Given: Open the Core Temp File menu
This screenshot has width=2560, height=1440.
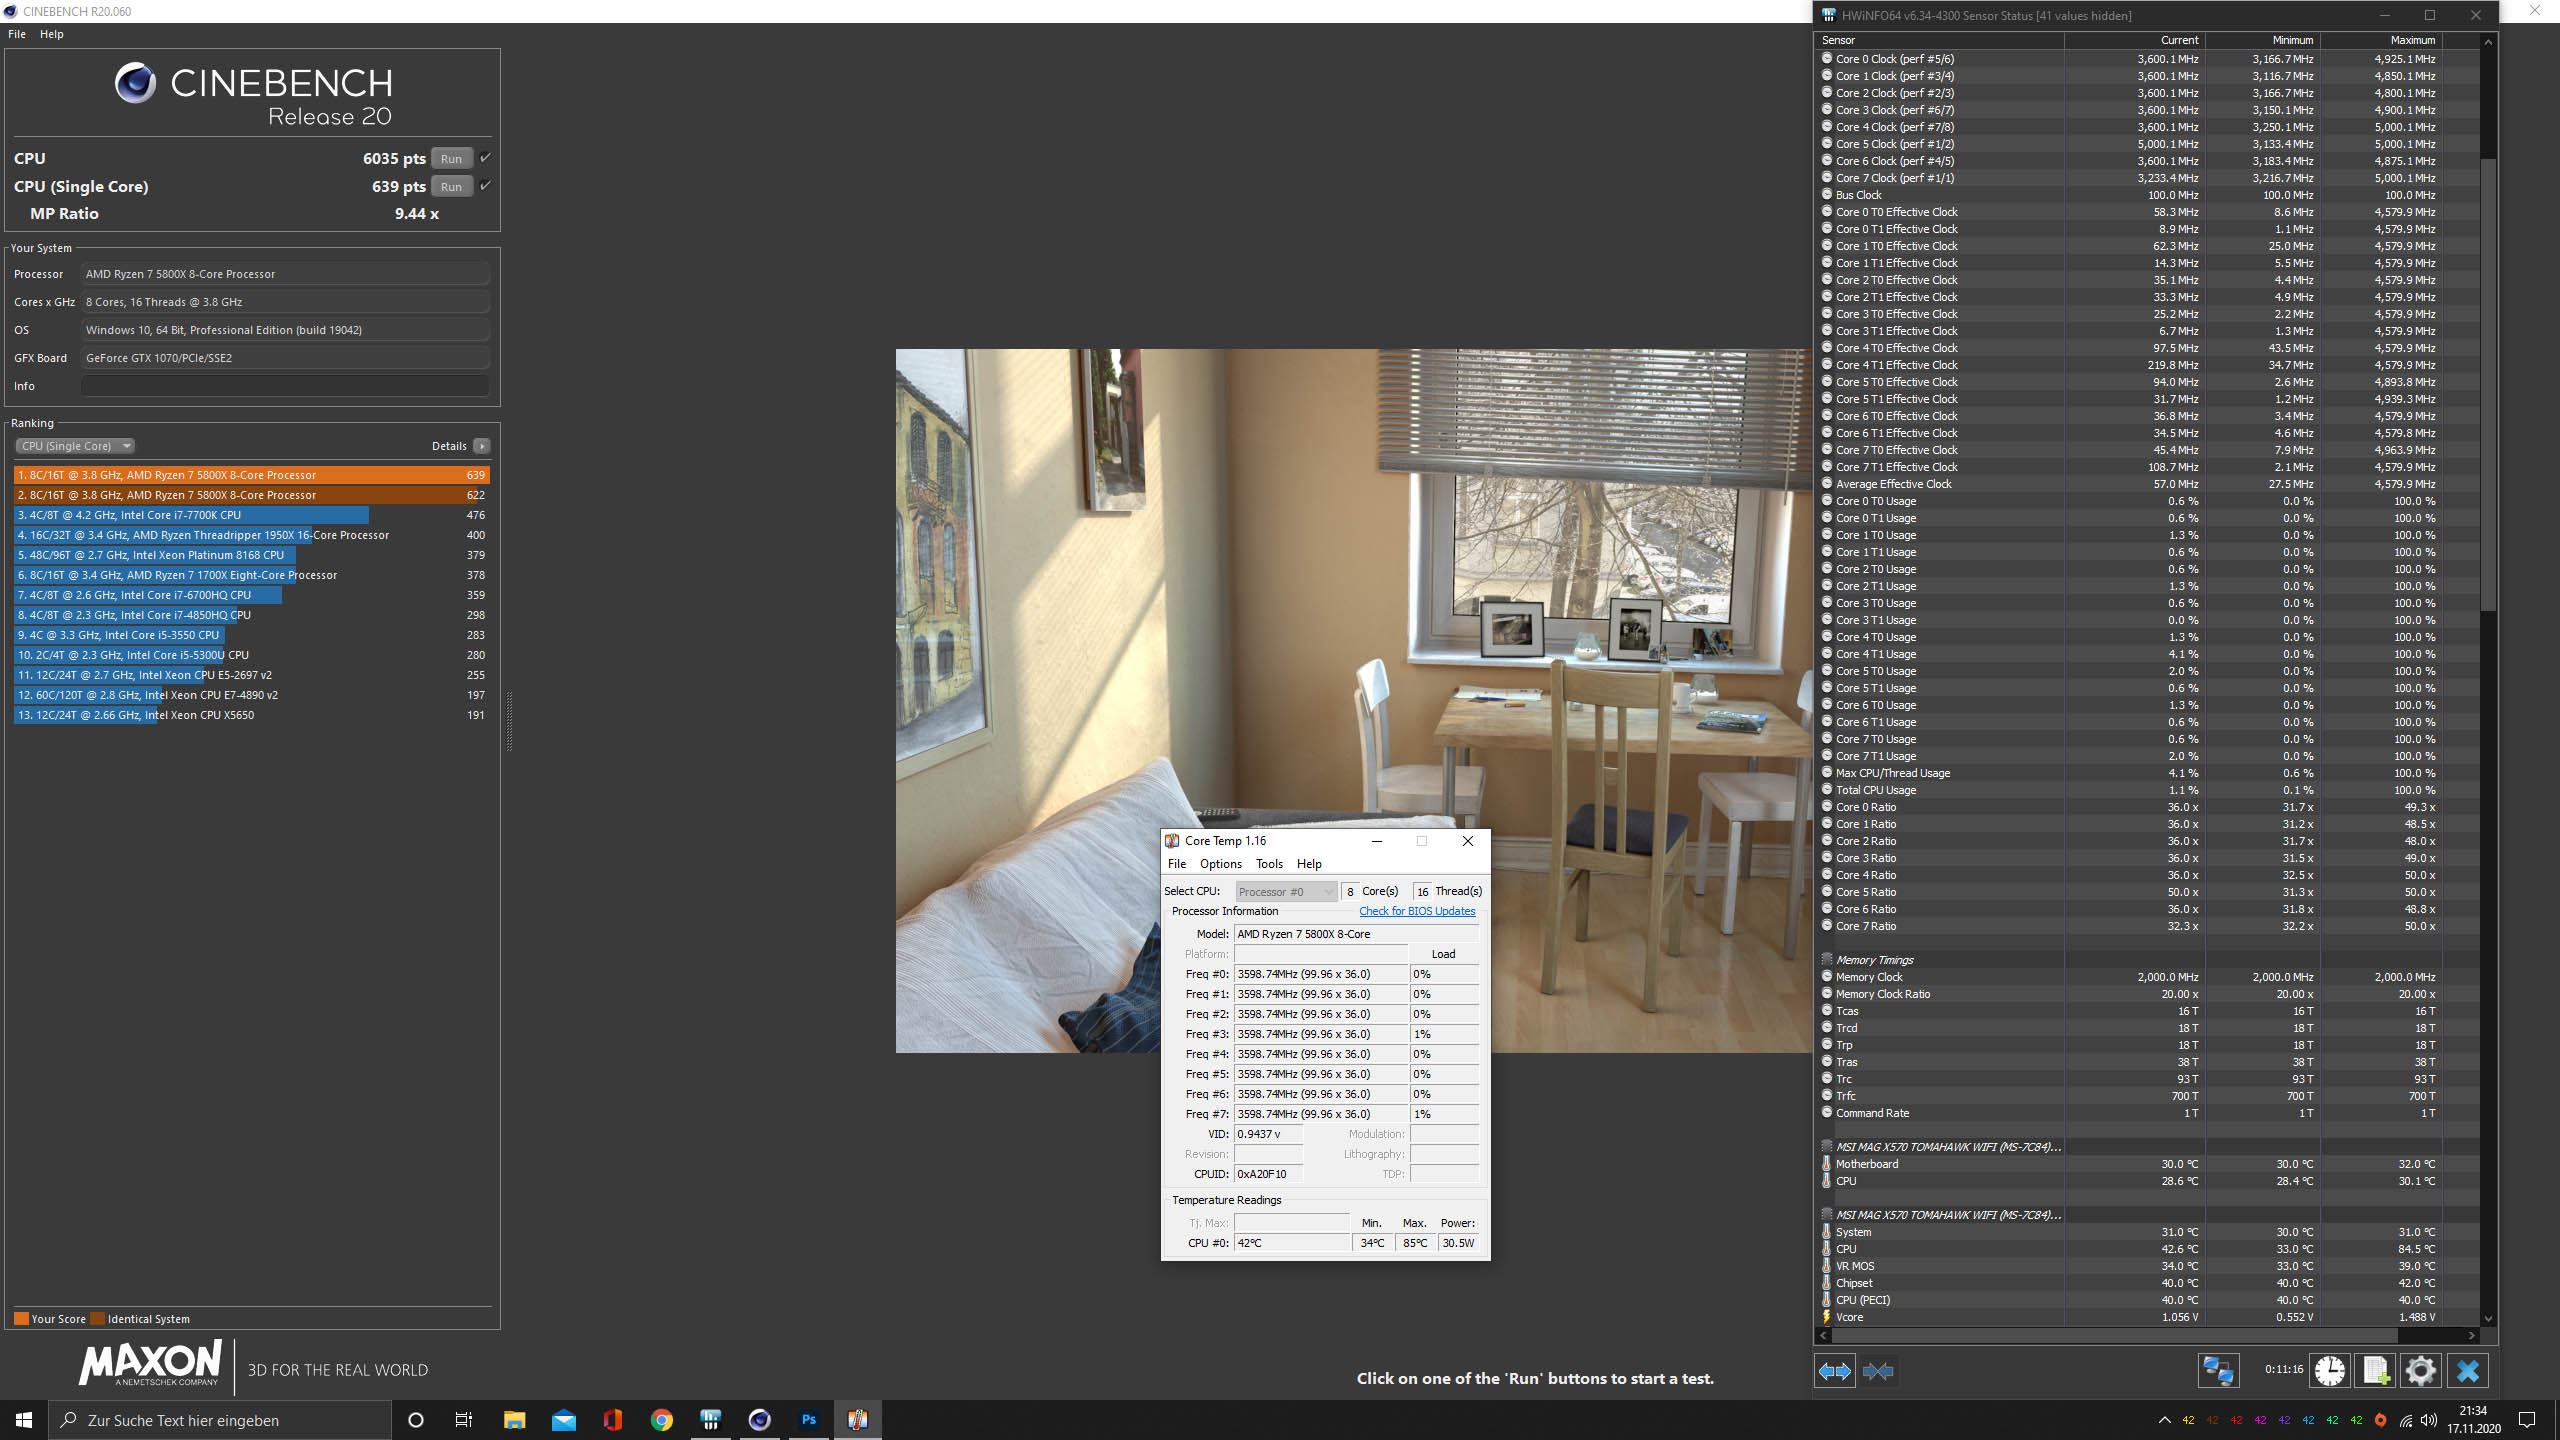Looking at the screenshot, I should click(1177, 864).
